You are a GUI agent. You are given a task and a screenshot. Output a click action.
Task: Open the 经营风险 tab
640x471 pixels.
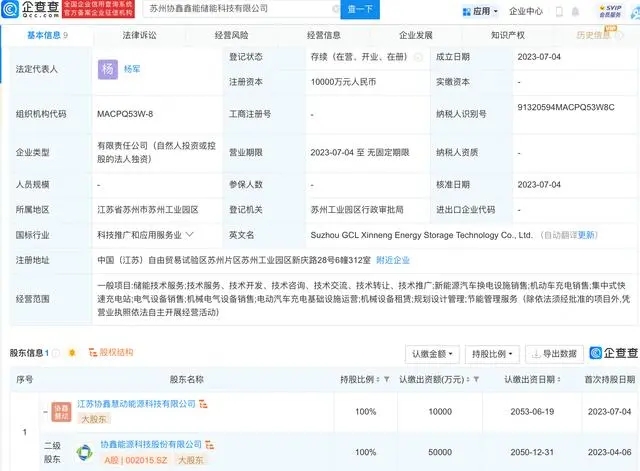pyautogui.click(x=231, y=36)
